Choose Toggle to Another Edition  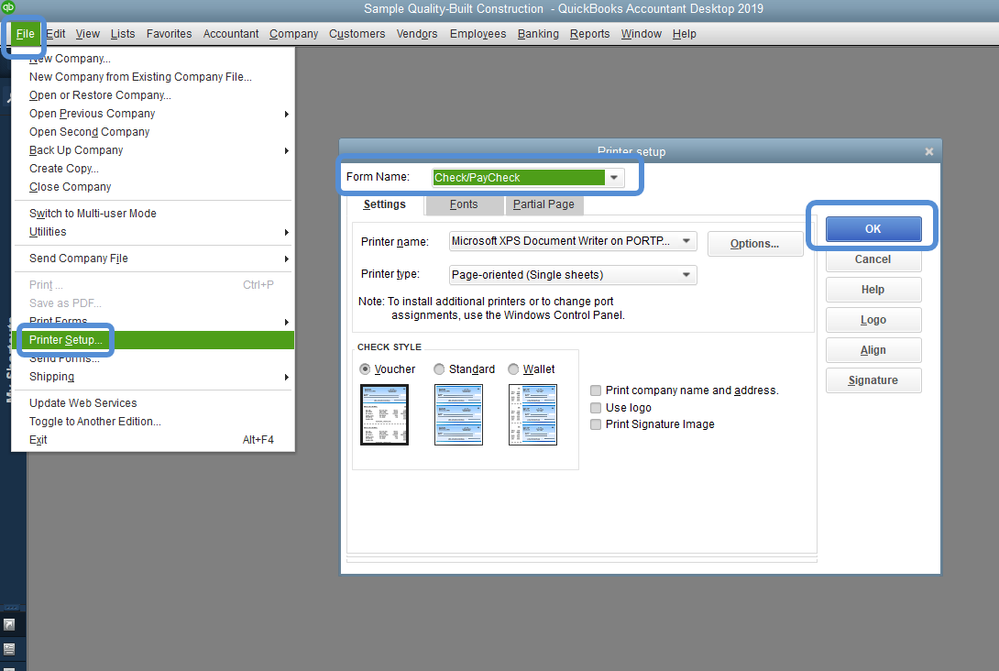pyautogui.click(x=153, y=421)
